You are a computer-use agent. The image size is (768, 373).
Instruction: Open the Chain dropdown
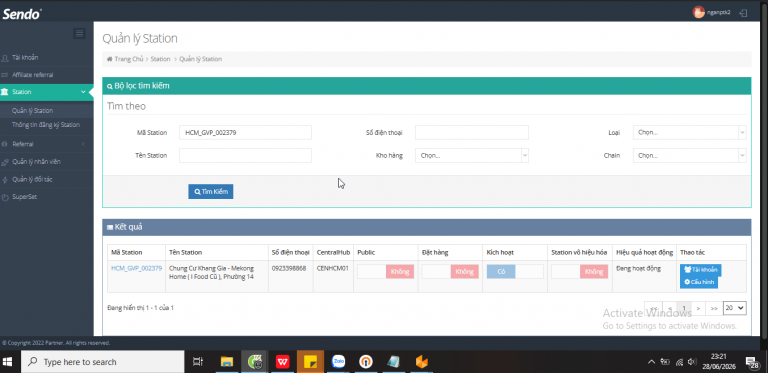click(x=690, y=156)
